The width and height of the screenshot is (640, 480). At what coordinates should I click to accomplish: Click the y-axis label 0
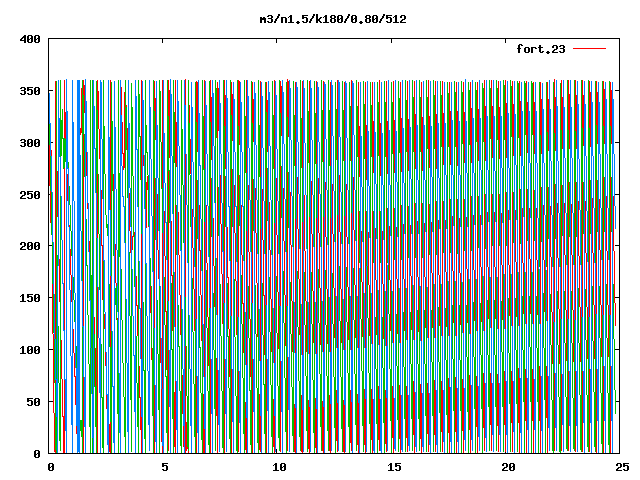click(37, 454)
